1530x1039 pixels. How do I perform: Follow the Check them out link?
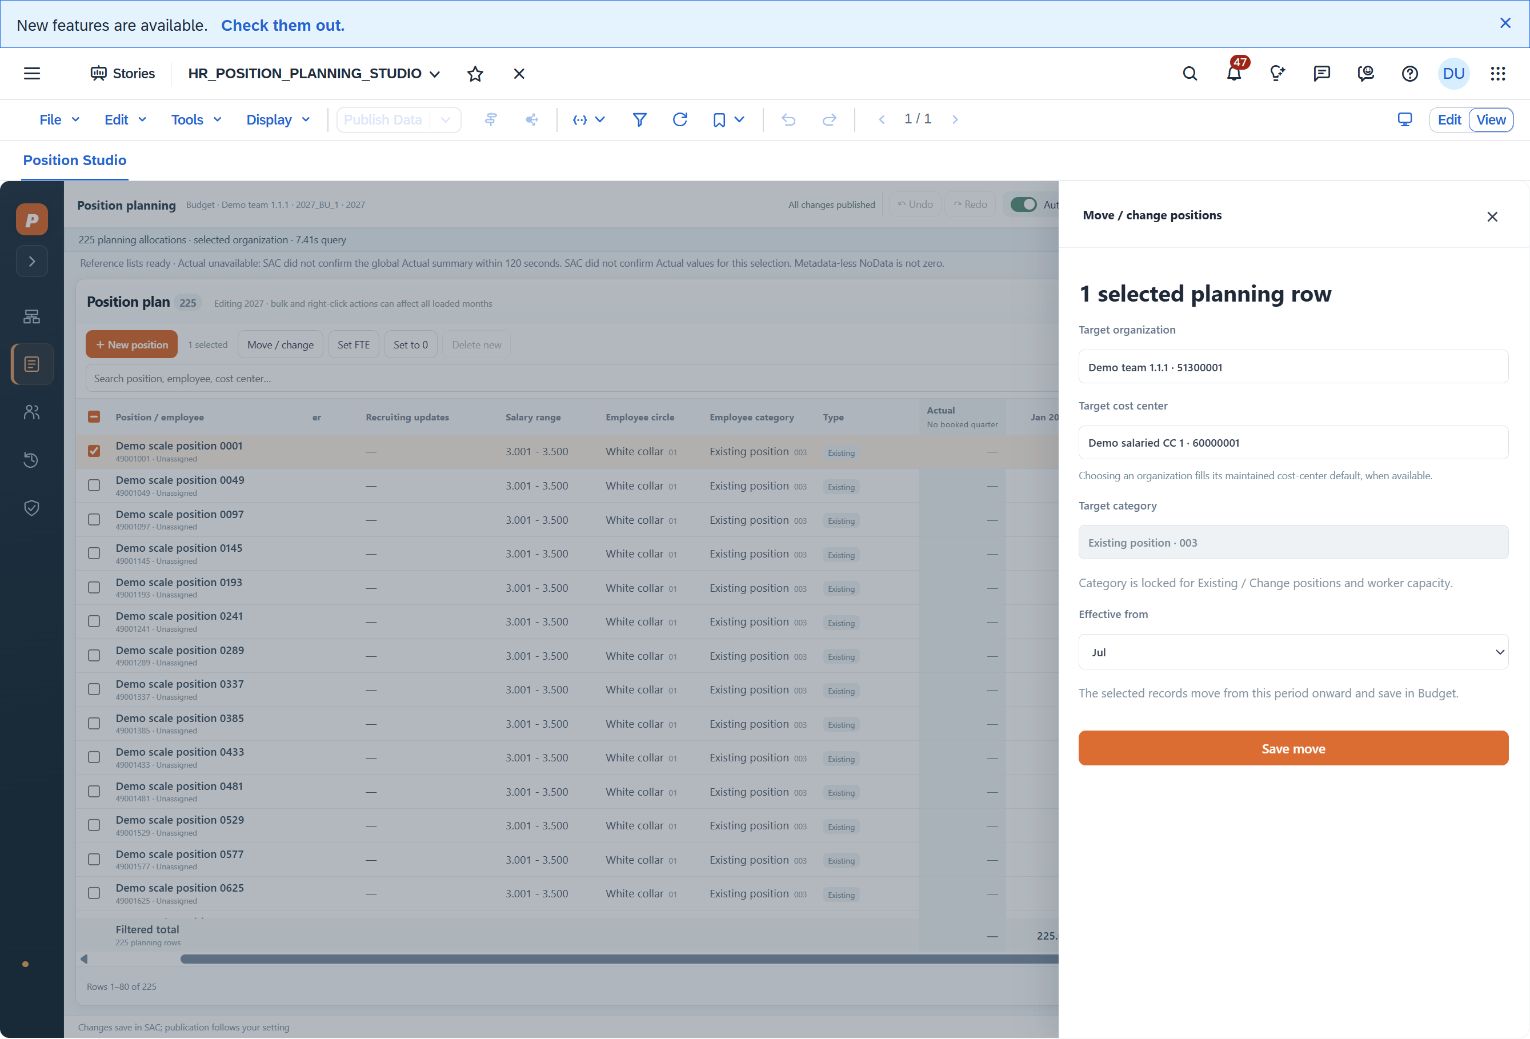click(283, 25)
